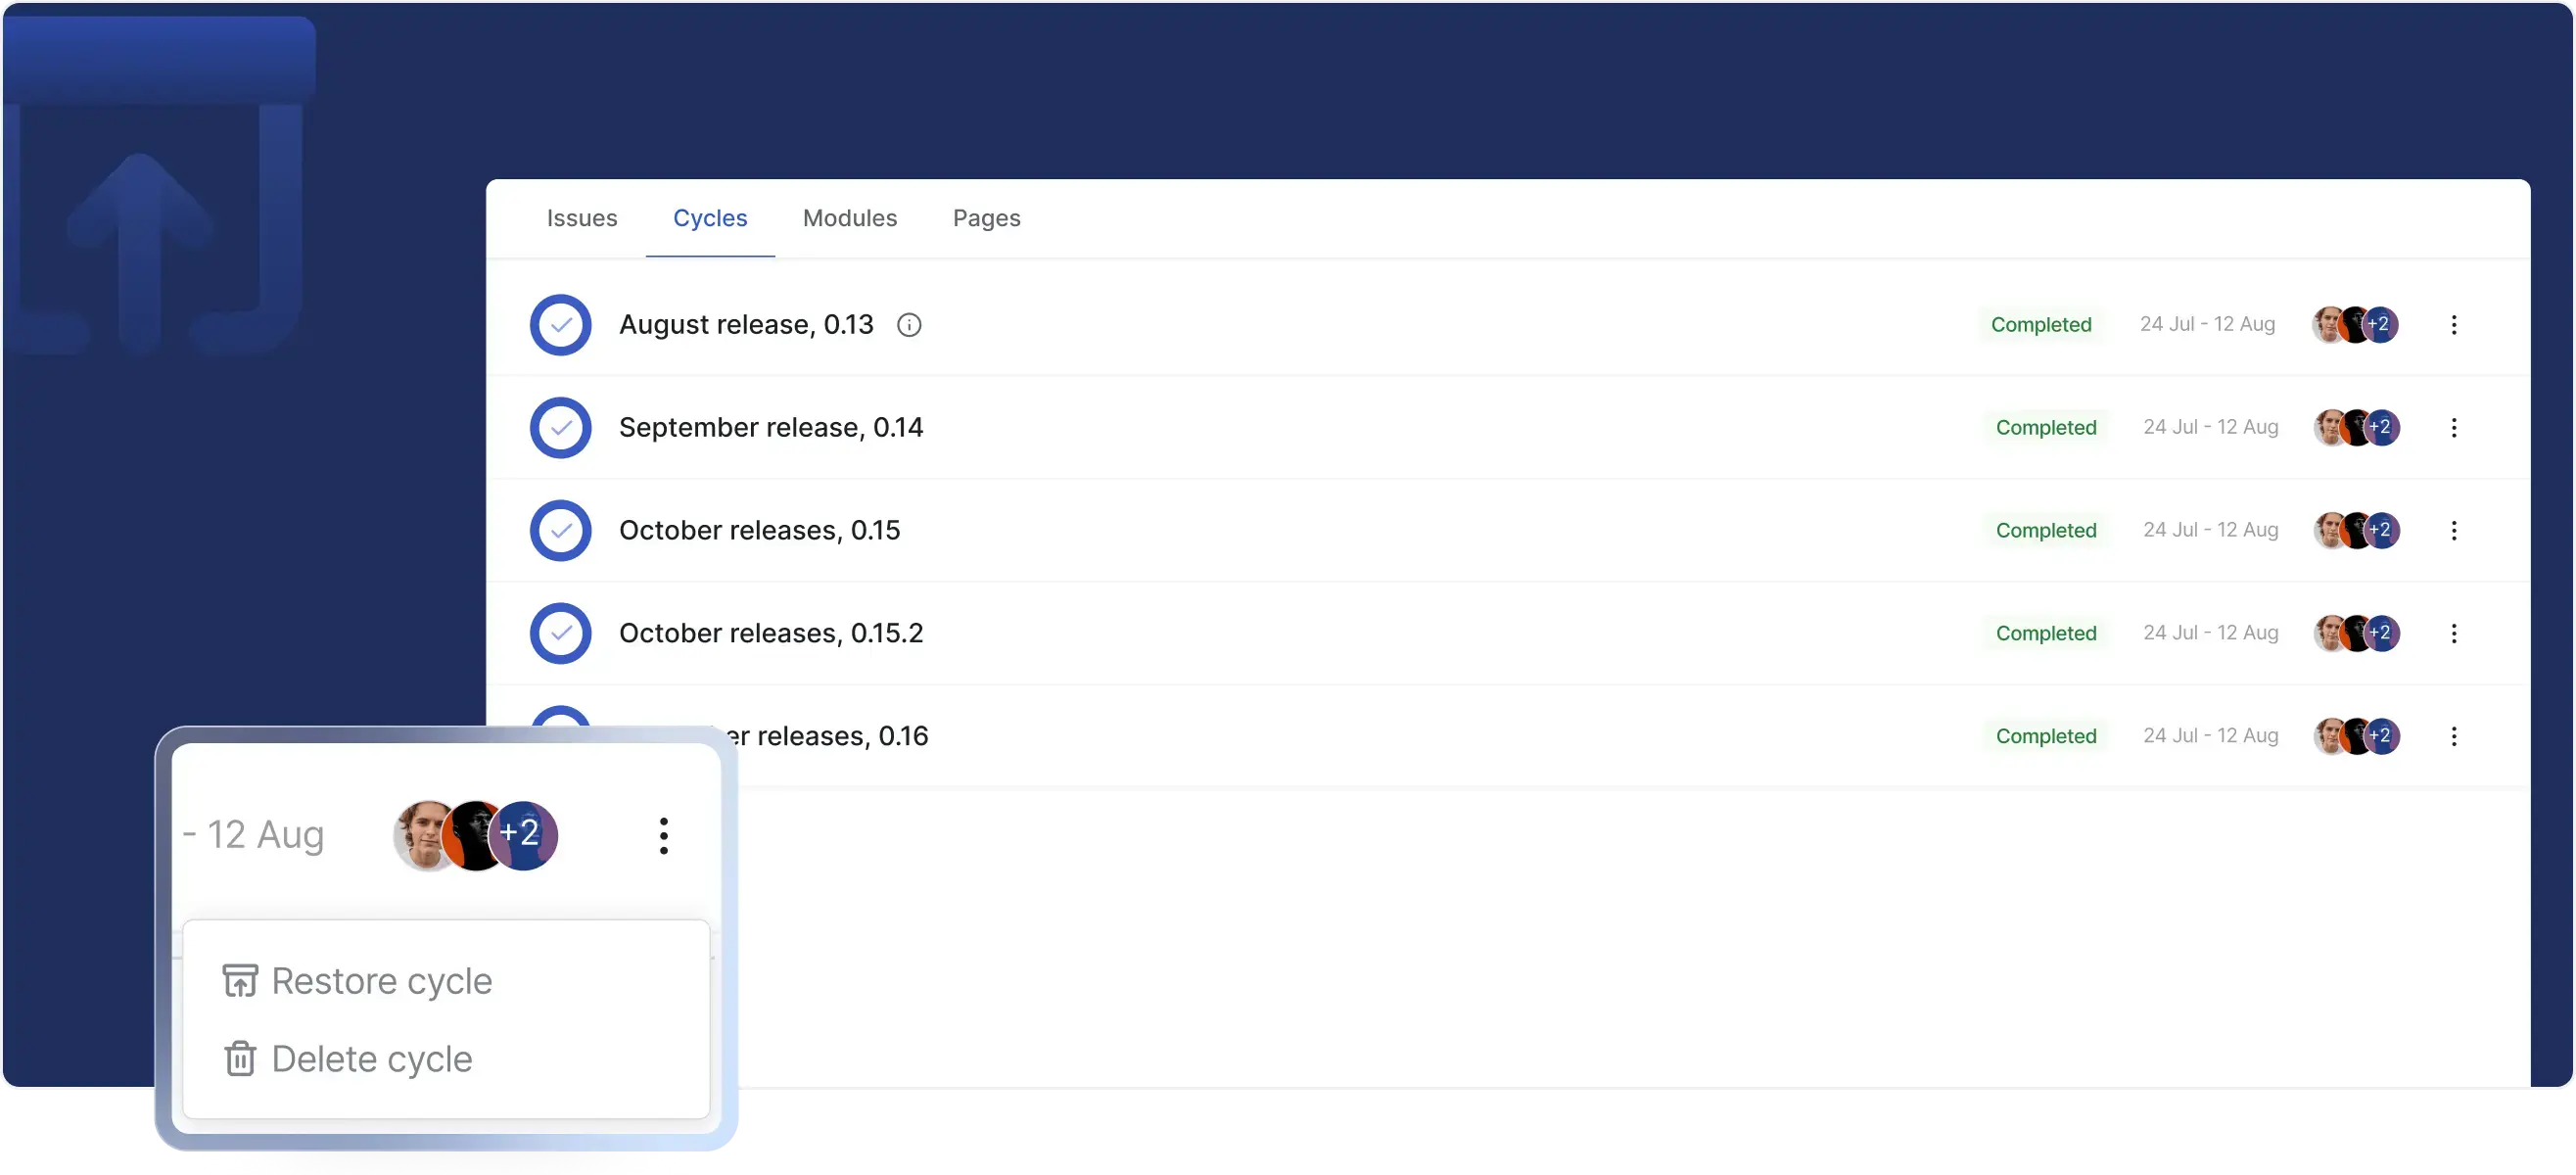Click the info icon beside August release
2576x1175 pixels.
tap(908, 325)
